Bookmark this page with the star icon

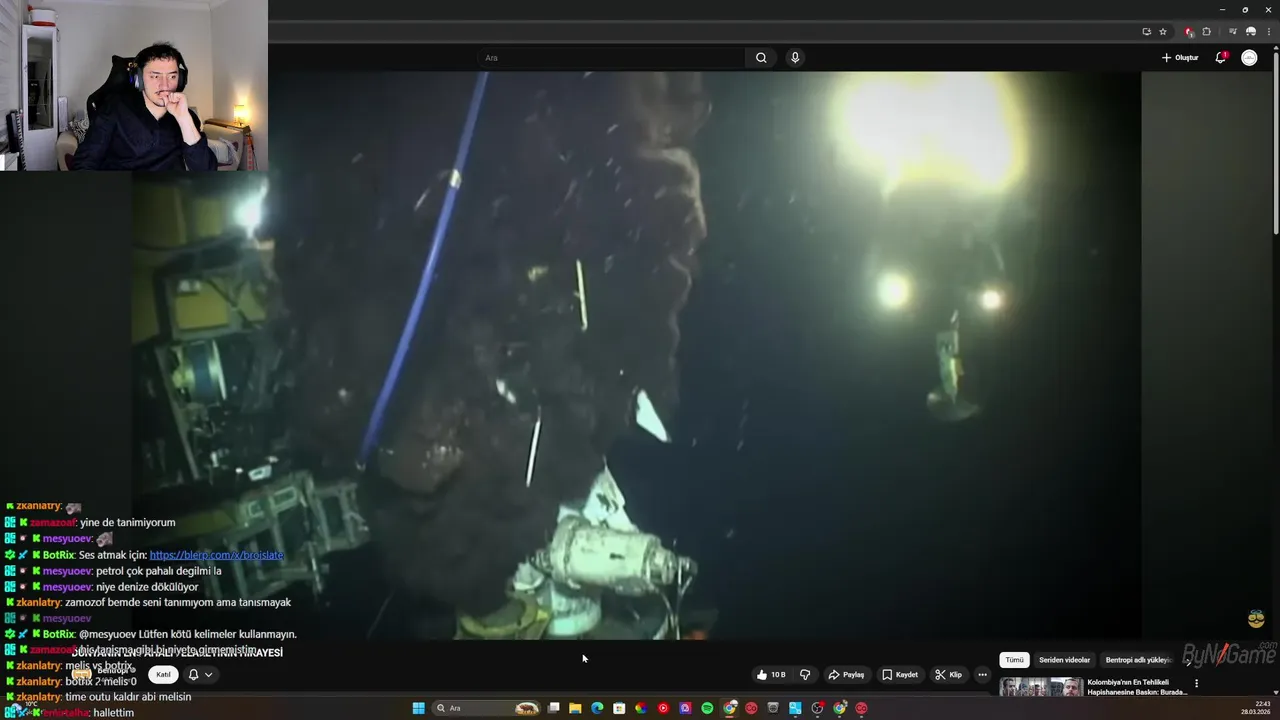click(x=1163, y=32)
